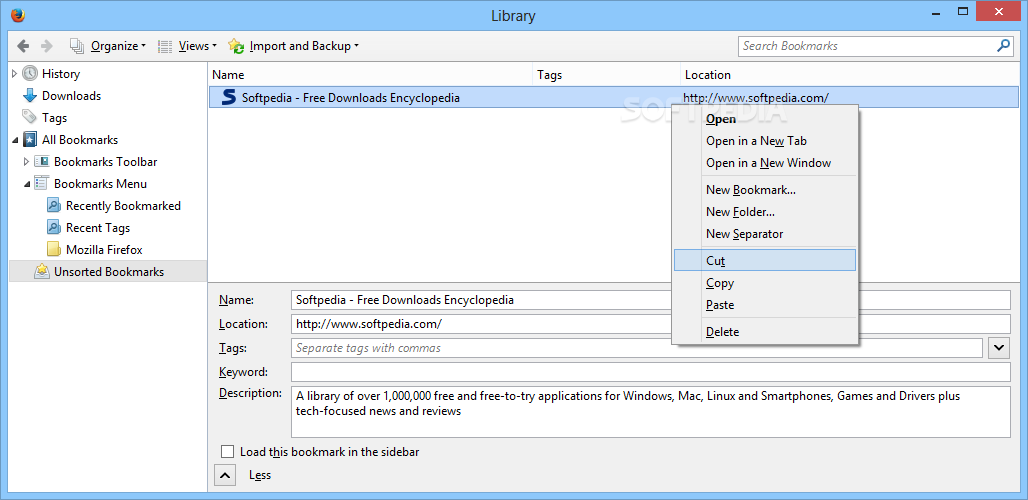Click the Tags label icon in sidebar

click(30, 117)
